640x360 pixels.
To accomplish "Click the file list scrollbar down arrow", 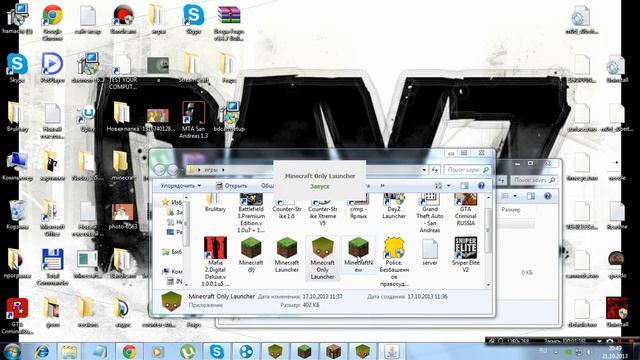I will coord(488,284).
